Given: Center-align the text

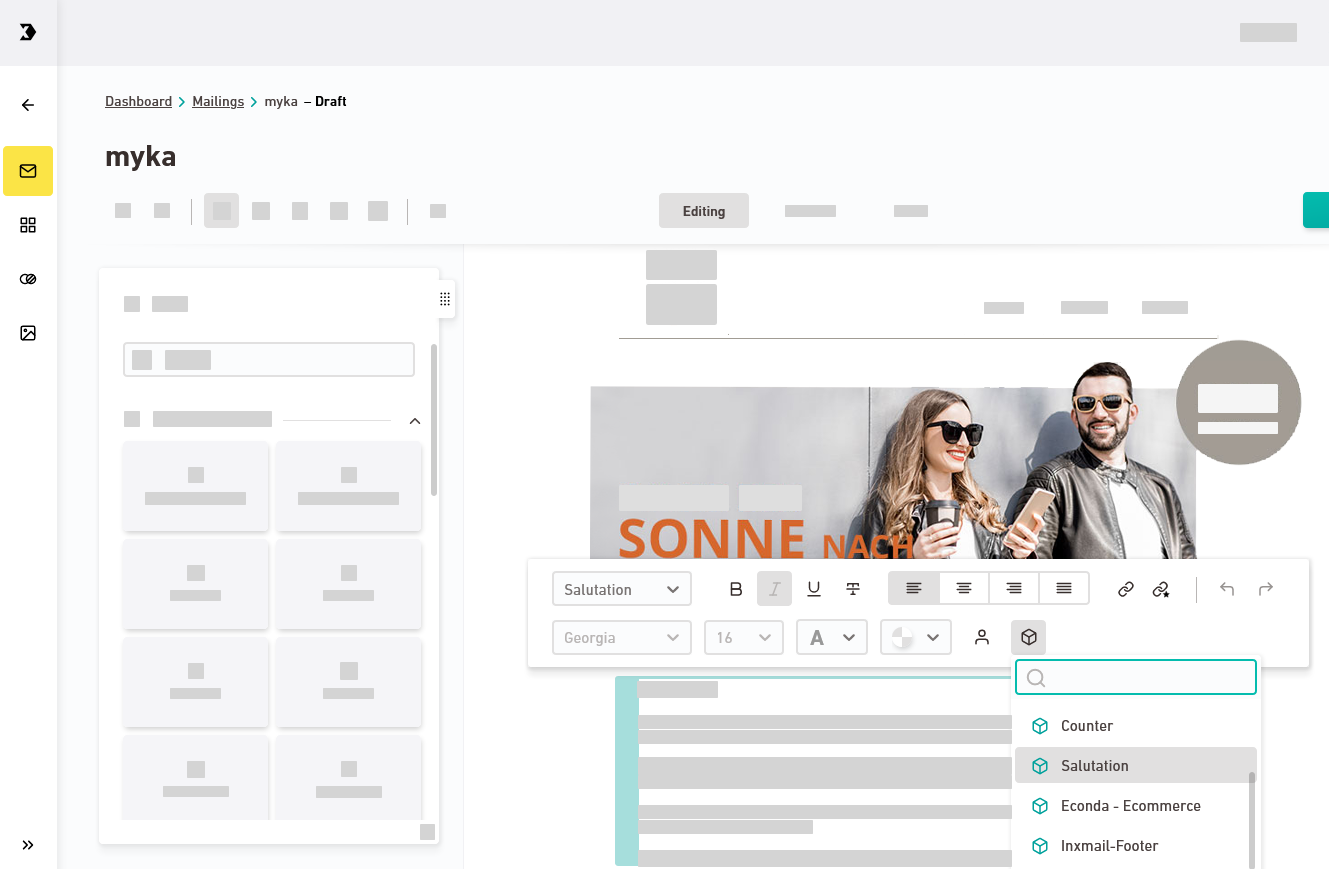Looking at the screenshot, I should point(963,589).
